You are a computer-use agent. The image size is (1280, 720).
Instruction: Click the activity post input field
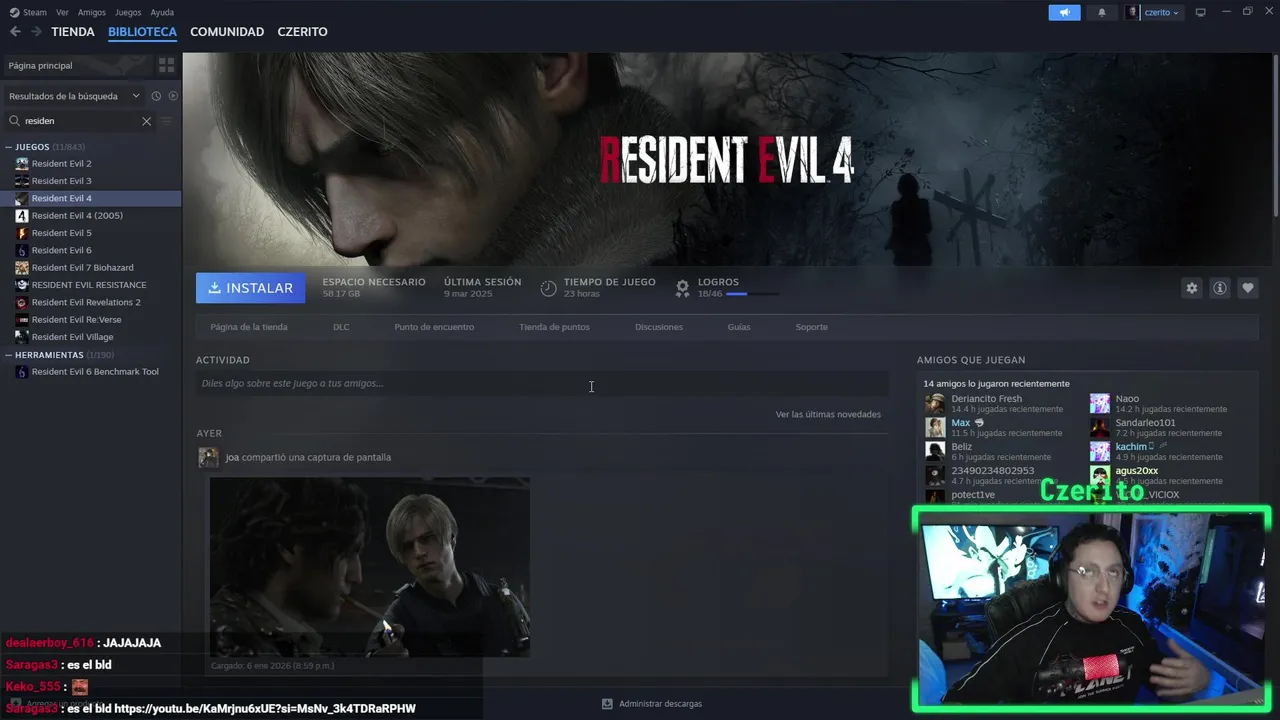point(542,383)
